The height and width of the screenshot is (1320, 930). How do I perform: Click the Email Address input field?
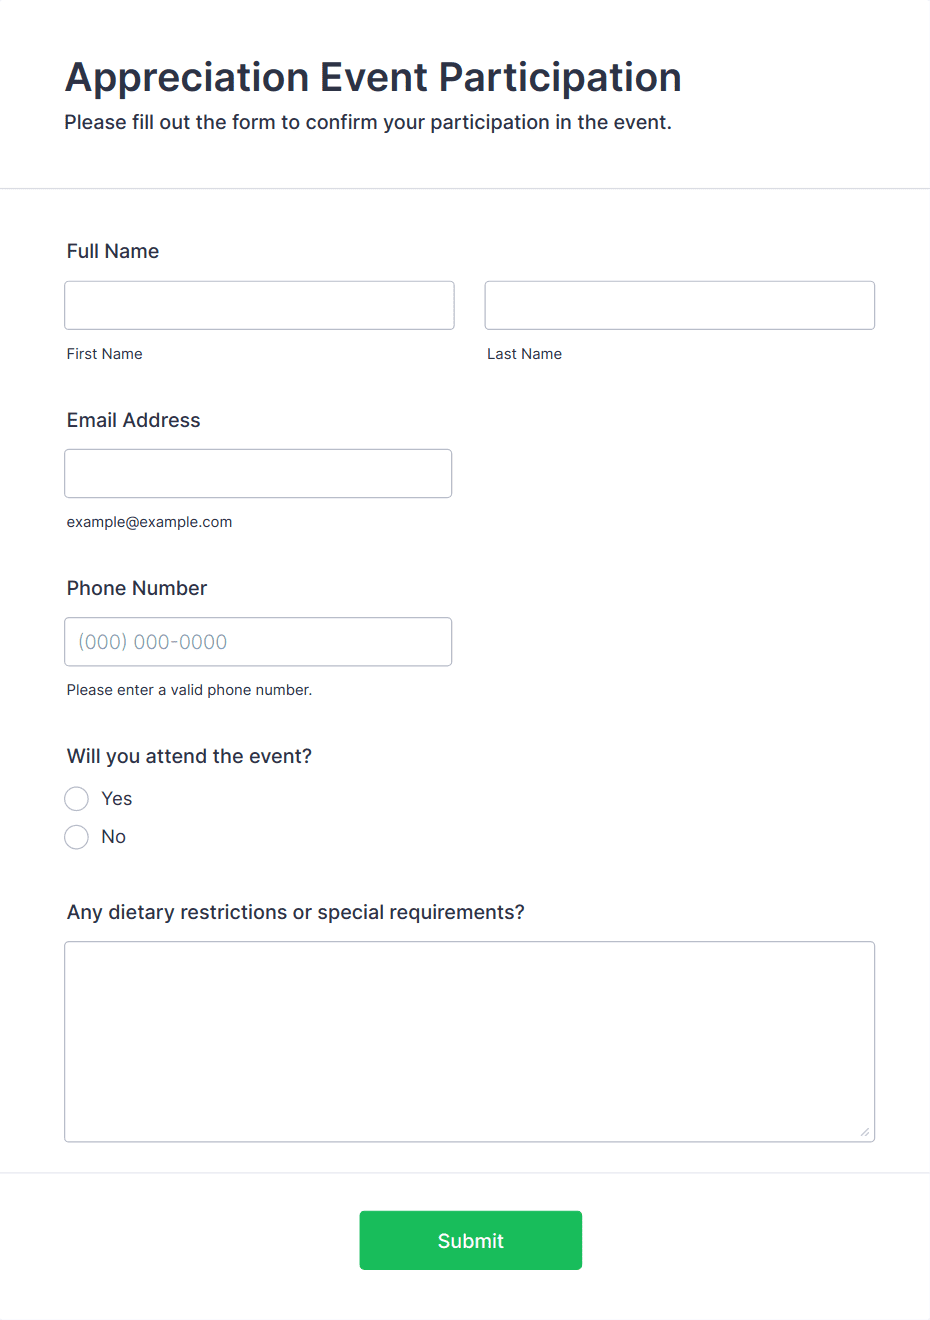(258, 473)
